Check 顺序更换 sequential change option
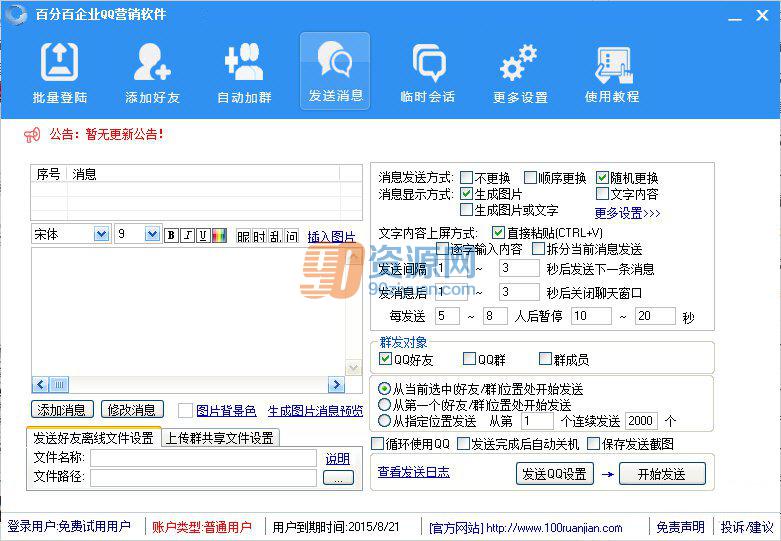This screenshot has height=541, width=781. [x=530, y=177]
